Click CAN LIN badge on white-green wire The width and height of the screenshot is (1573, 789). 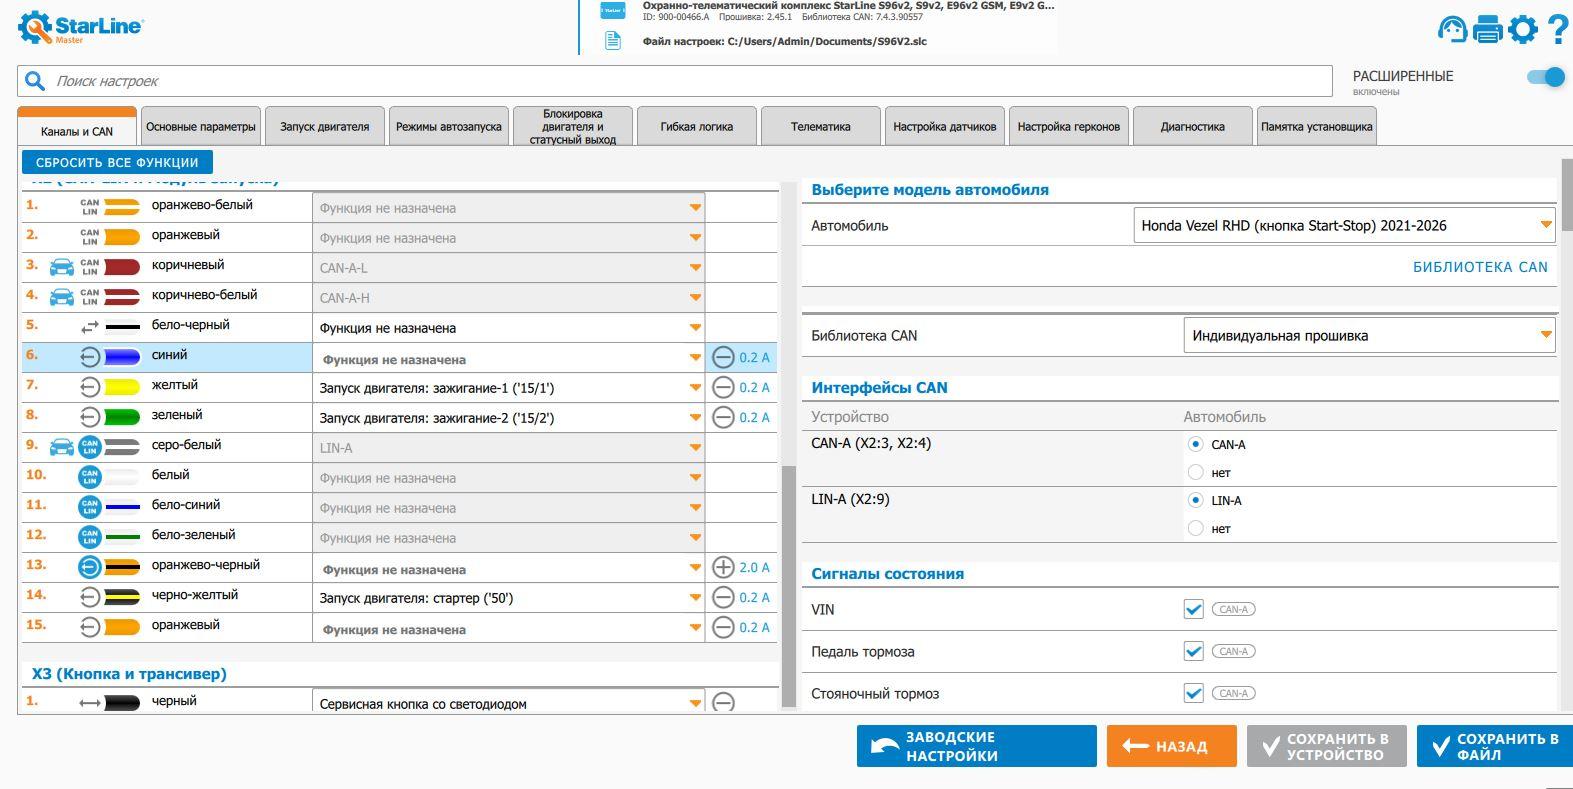(90, 537)
